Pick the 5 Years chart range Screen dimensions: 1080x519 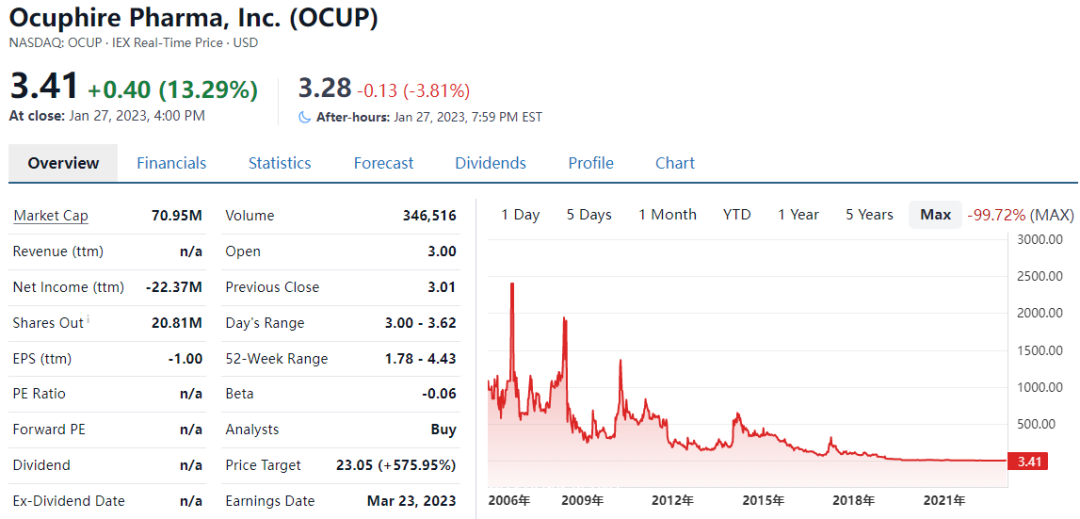pyautogui.click(x=869, y=214)
